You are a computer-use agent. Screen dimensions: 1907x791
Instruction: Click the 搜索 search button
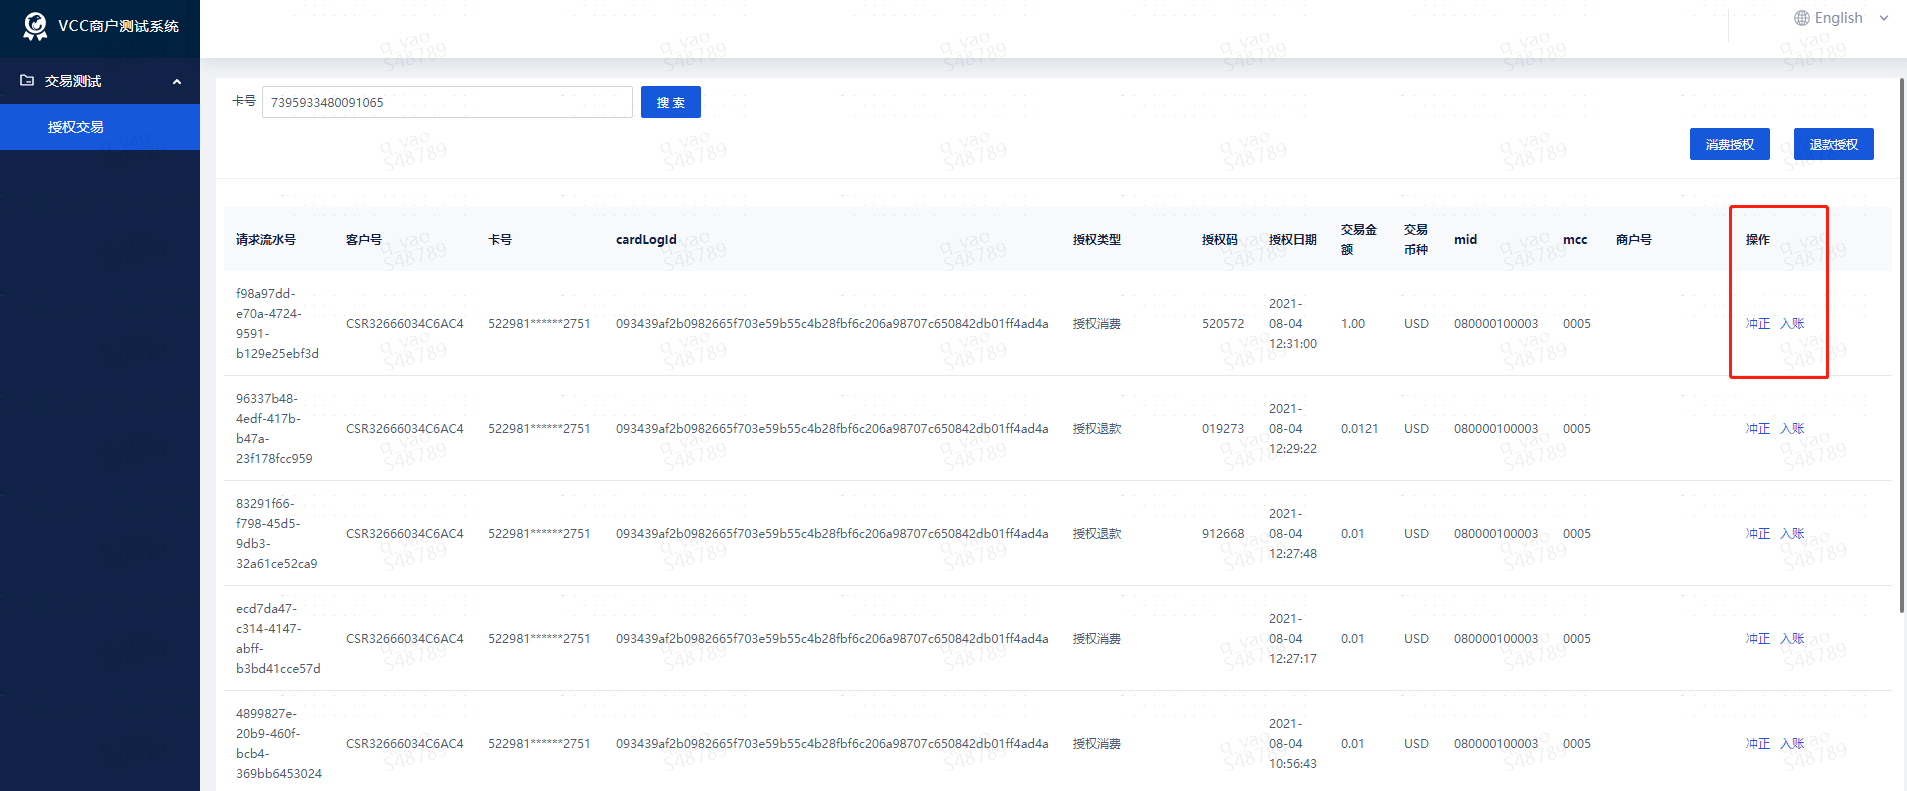[670, 102]
